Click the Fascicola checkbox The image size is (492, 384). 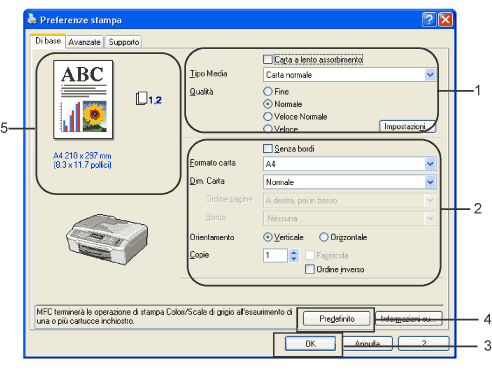coord(310,255)
